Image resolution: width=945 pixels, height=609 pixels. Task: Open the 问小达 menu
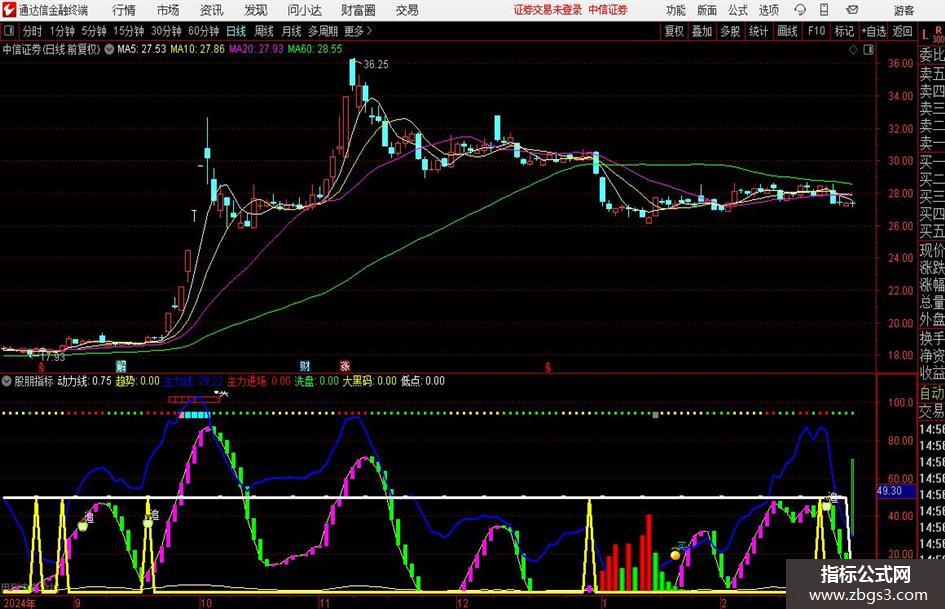coord(304,10)
